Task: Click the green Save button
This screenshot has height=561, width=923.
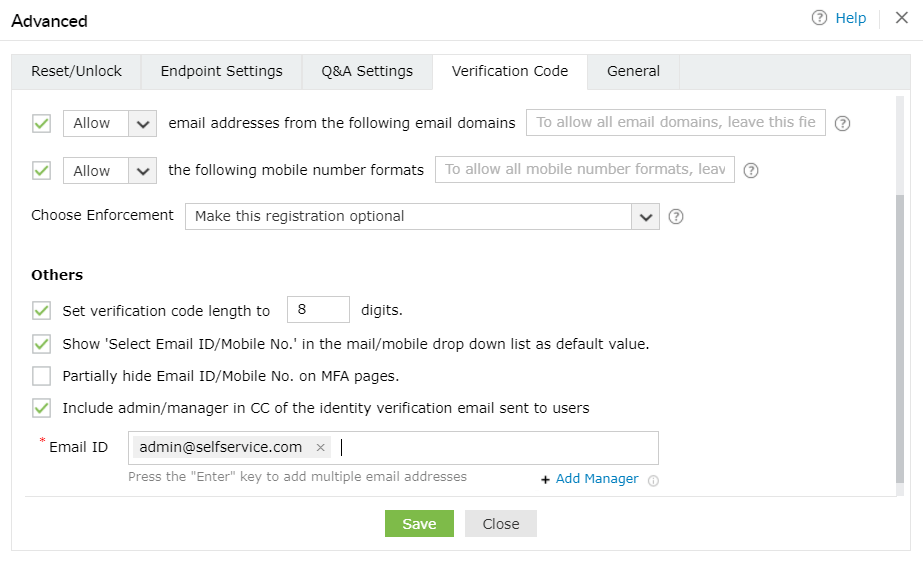Action: pos(419,524)
